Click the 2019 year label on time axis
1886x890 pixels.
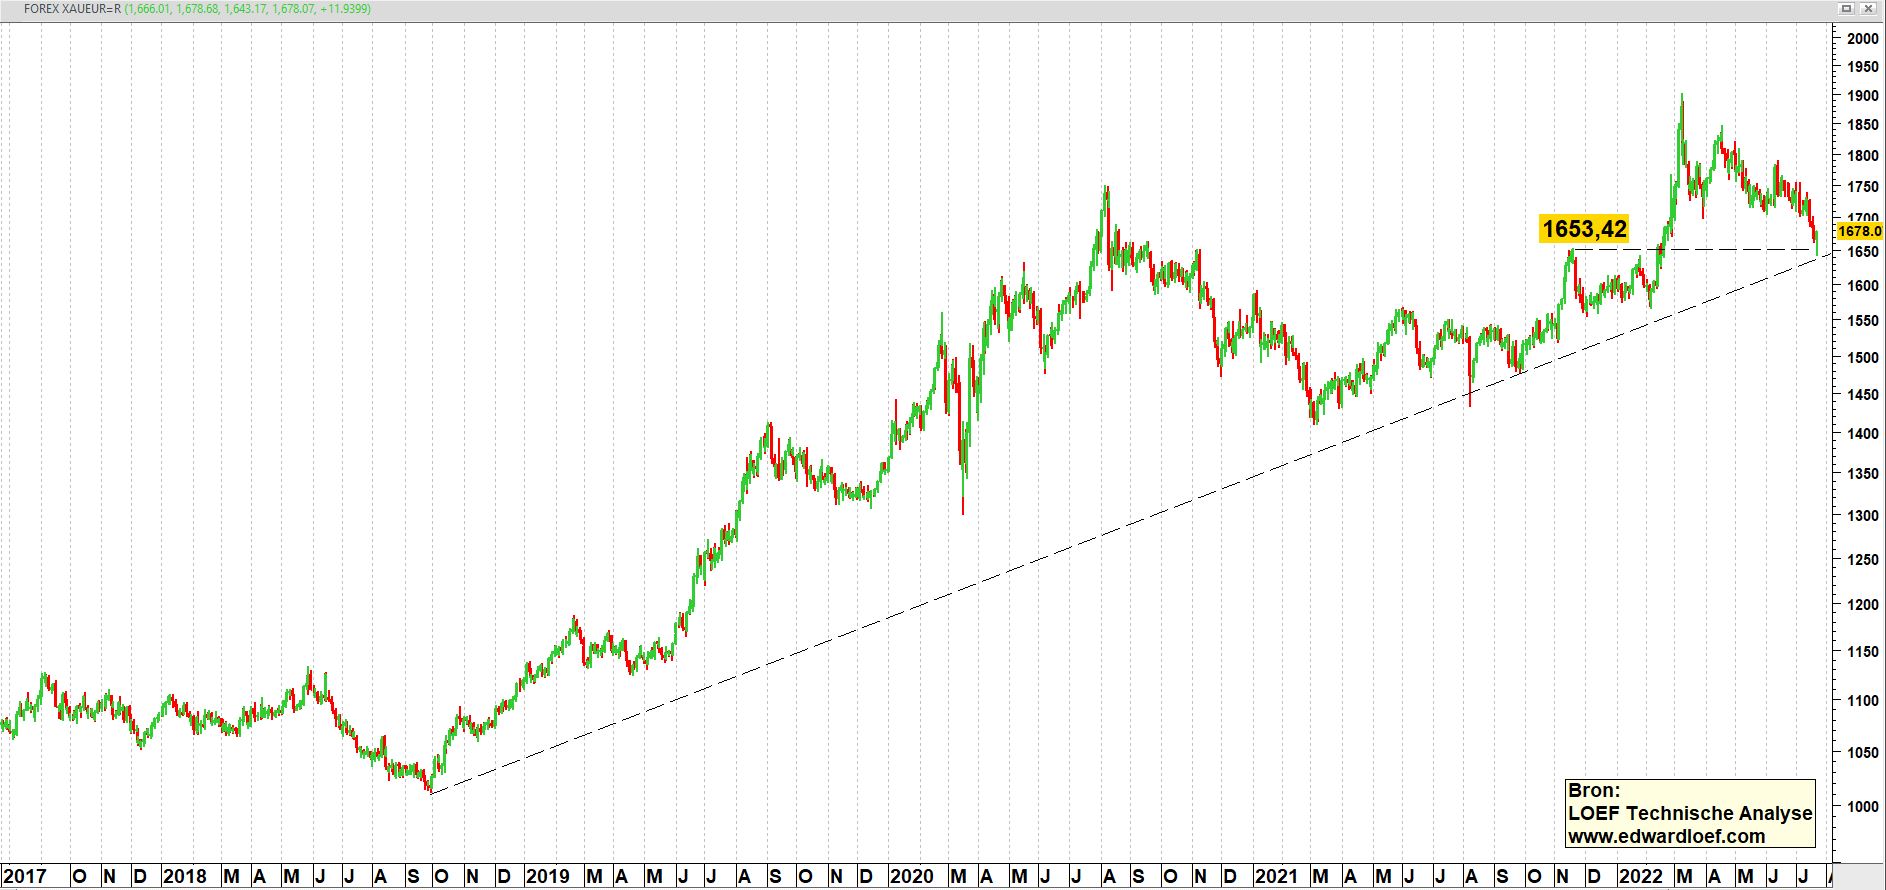pyautogui.click(x=548, y=877)
